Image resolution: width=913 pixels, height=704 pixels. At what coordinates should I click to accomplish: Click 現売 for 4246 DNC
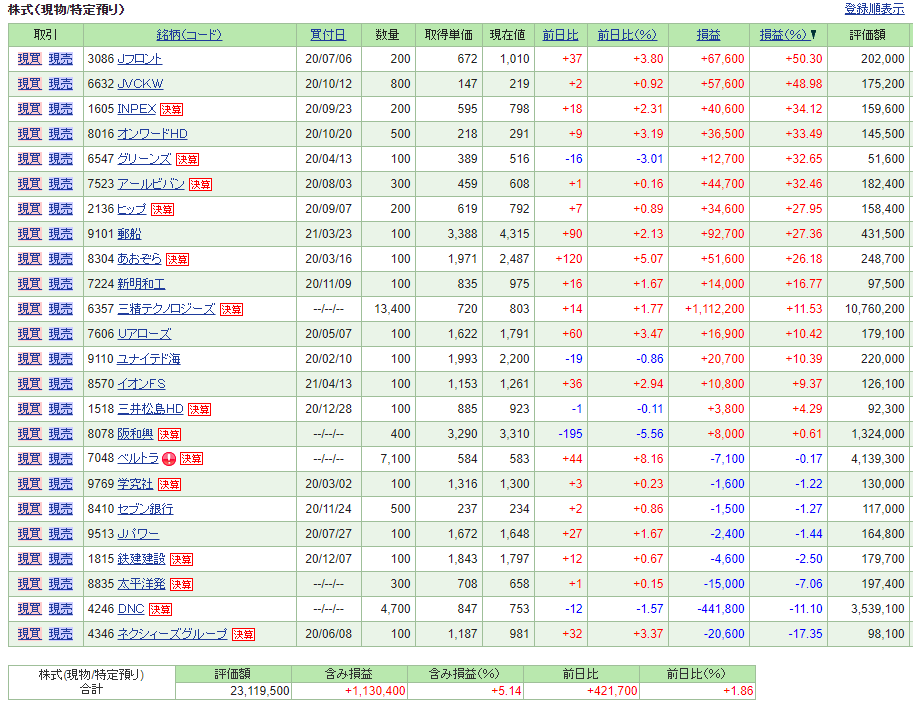click(61, 610)
